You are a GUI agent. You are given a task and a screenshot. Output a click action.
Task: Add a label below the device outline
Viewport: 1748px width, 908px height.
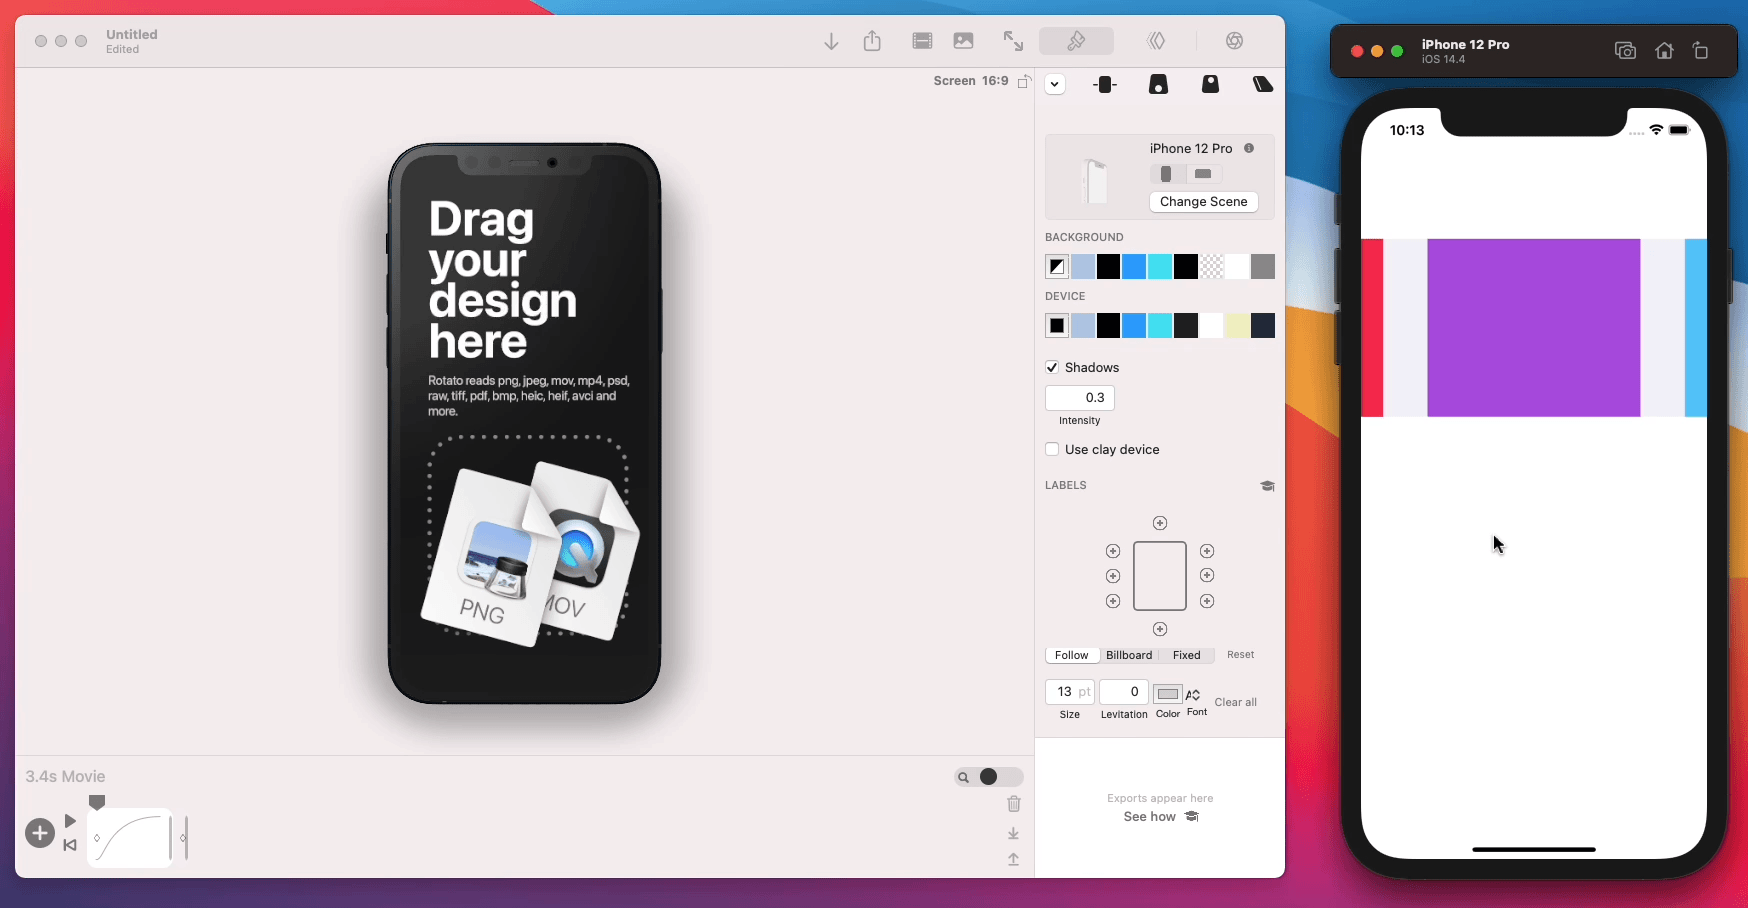tap(1160, 629)
